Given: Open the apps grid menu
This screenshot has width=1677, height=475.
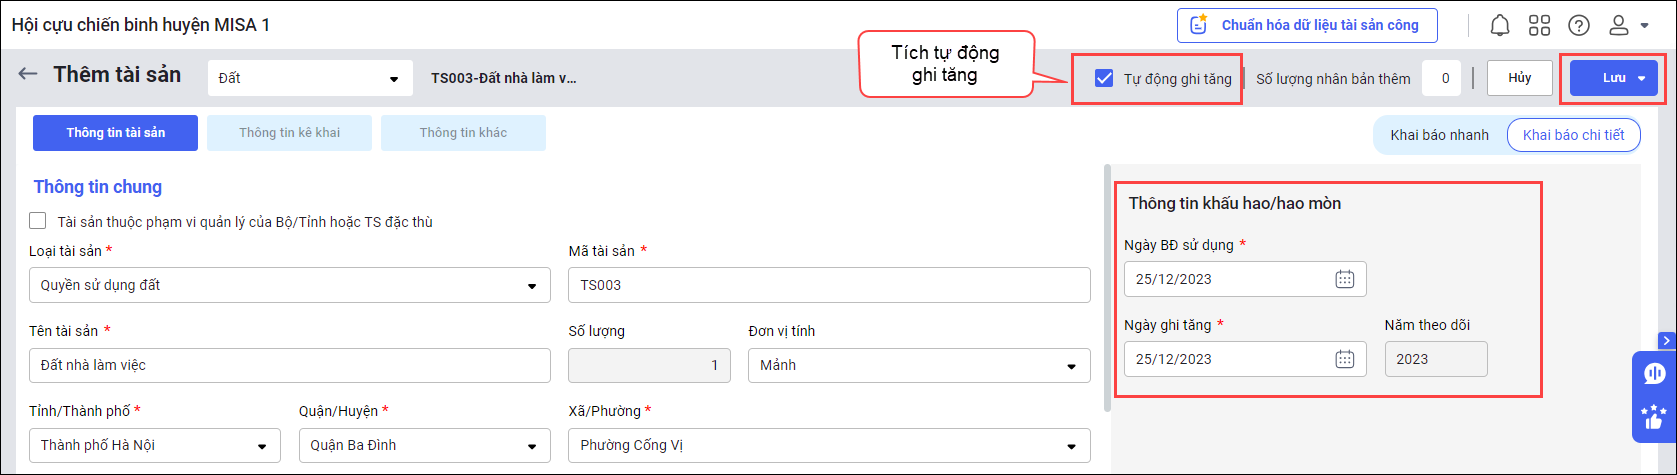Looking at the screenshot, I should point(1539,25).
